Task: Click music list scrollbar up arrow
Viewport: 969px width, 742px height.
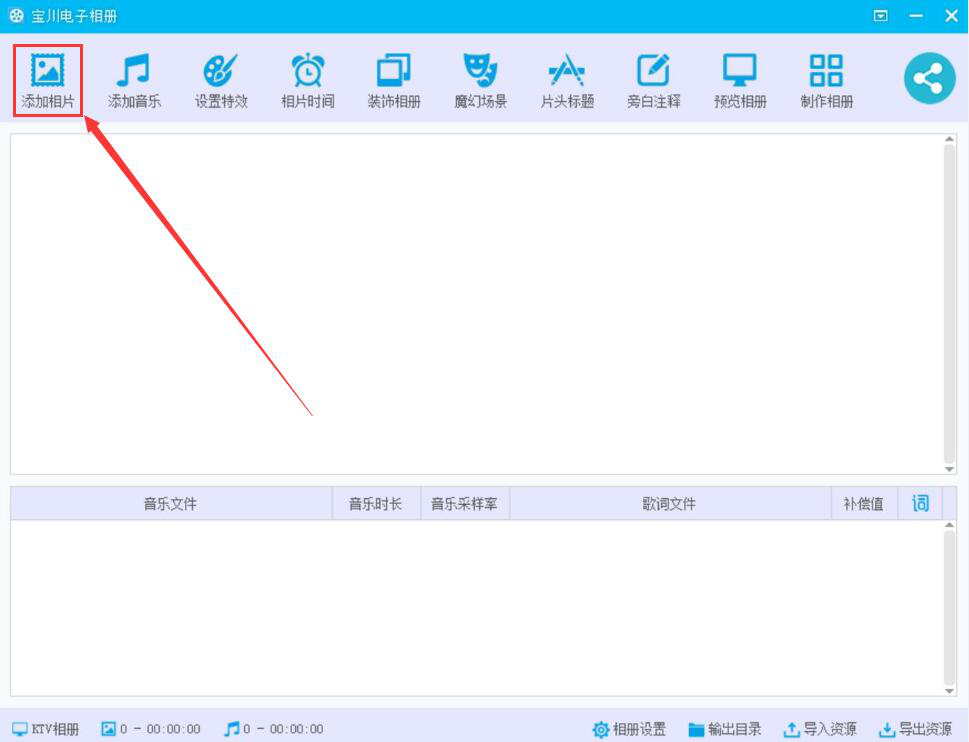Action: [950, 525]
